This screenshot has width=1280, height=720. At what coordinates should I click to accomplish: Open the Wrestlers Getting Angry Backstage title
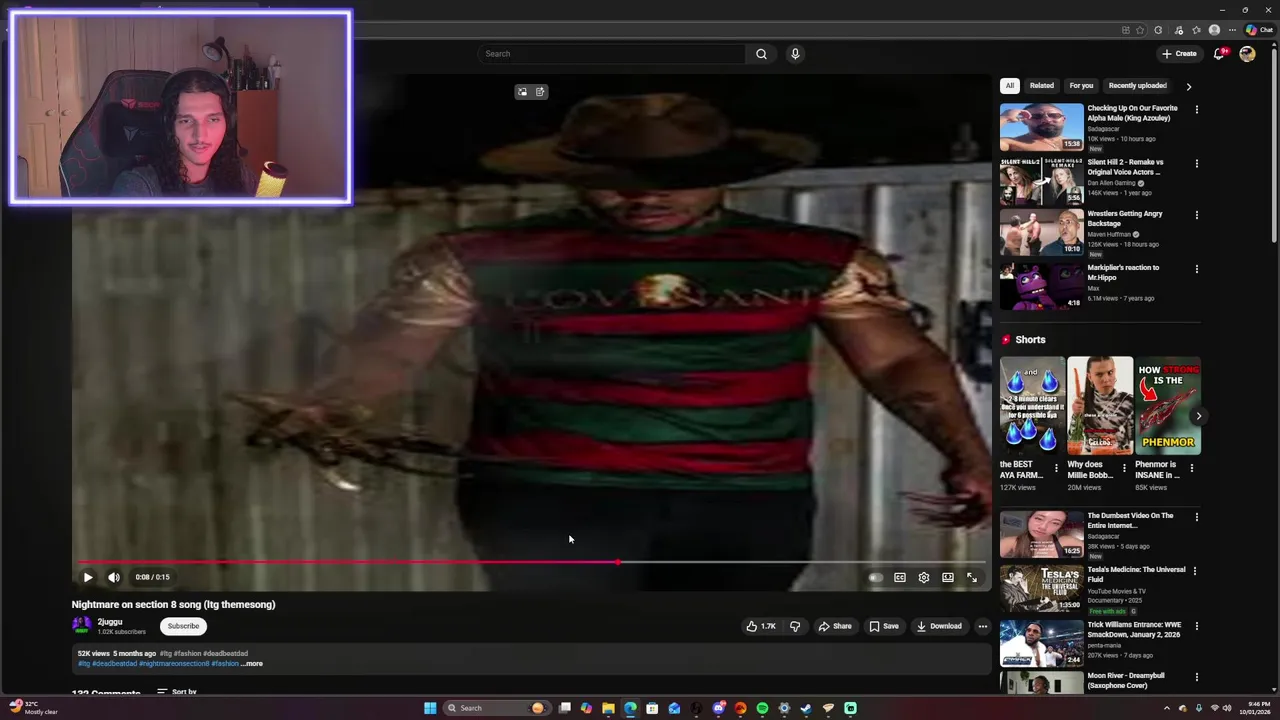coord(1125,219)
